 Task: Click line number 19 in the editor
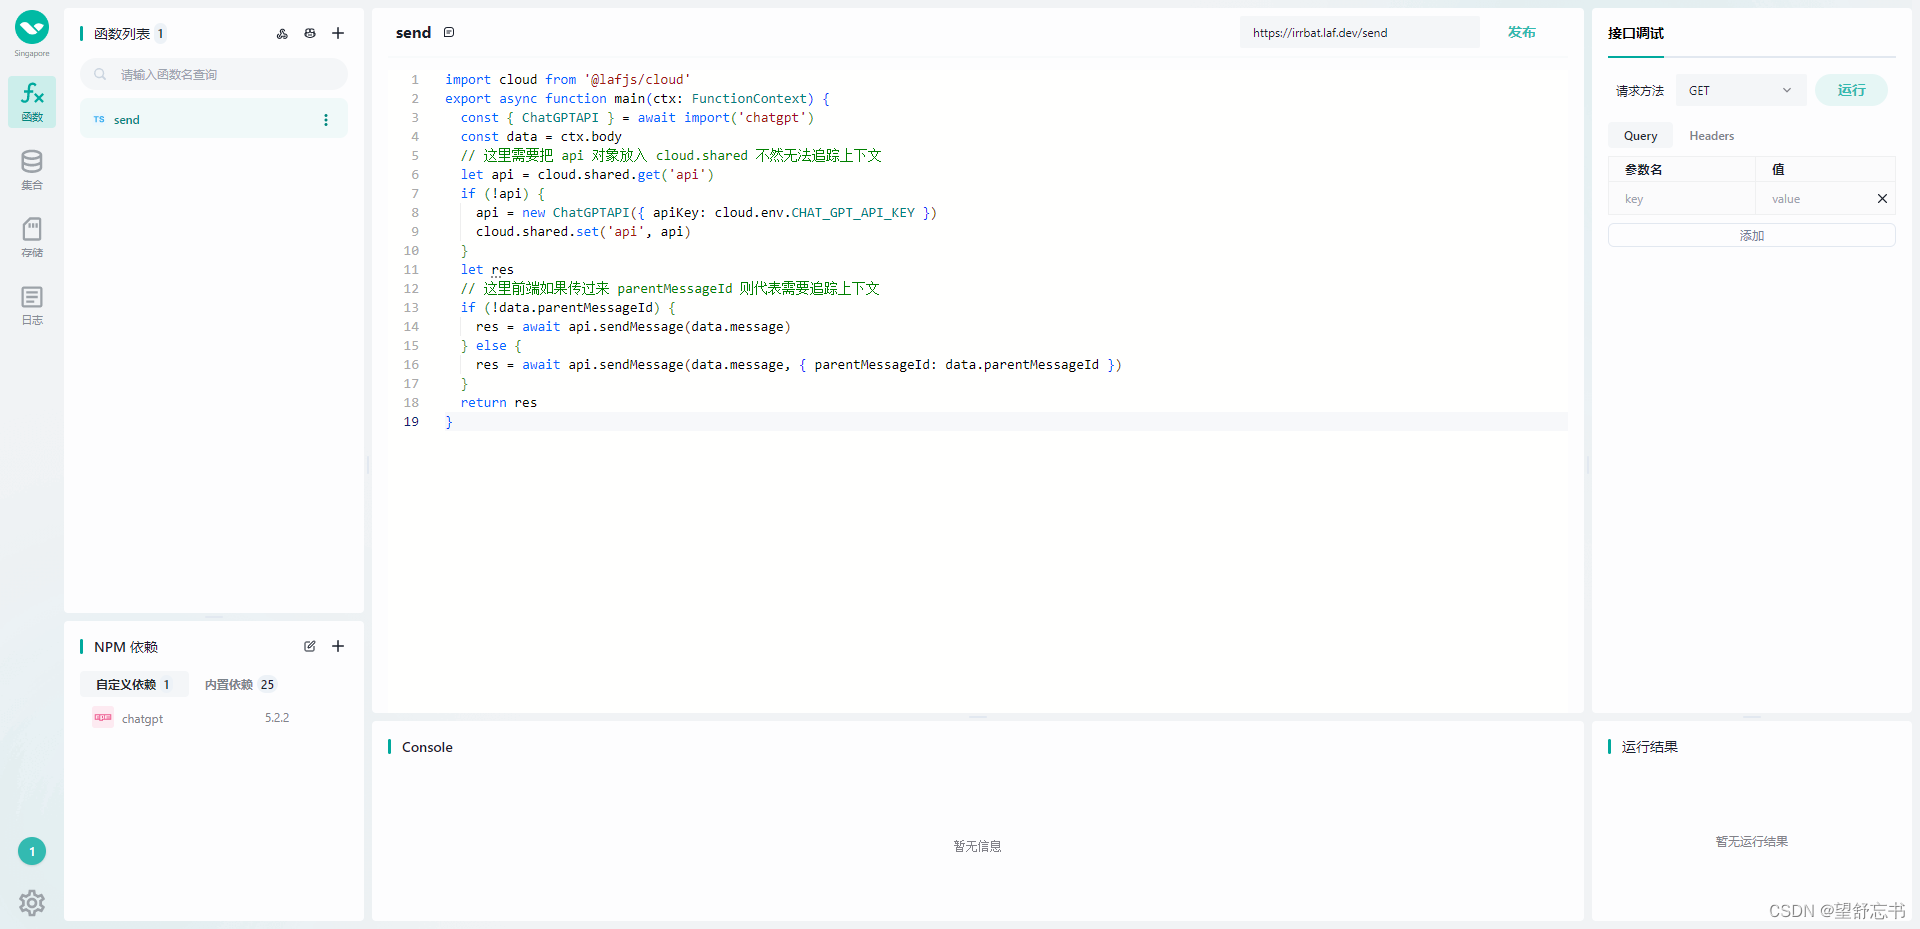[x=411, y=422]
